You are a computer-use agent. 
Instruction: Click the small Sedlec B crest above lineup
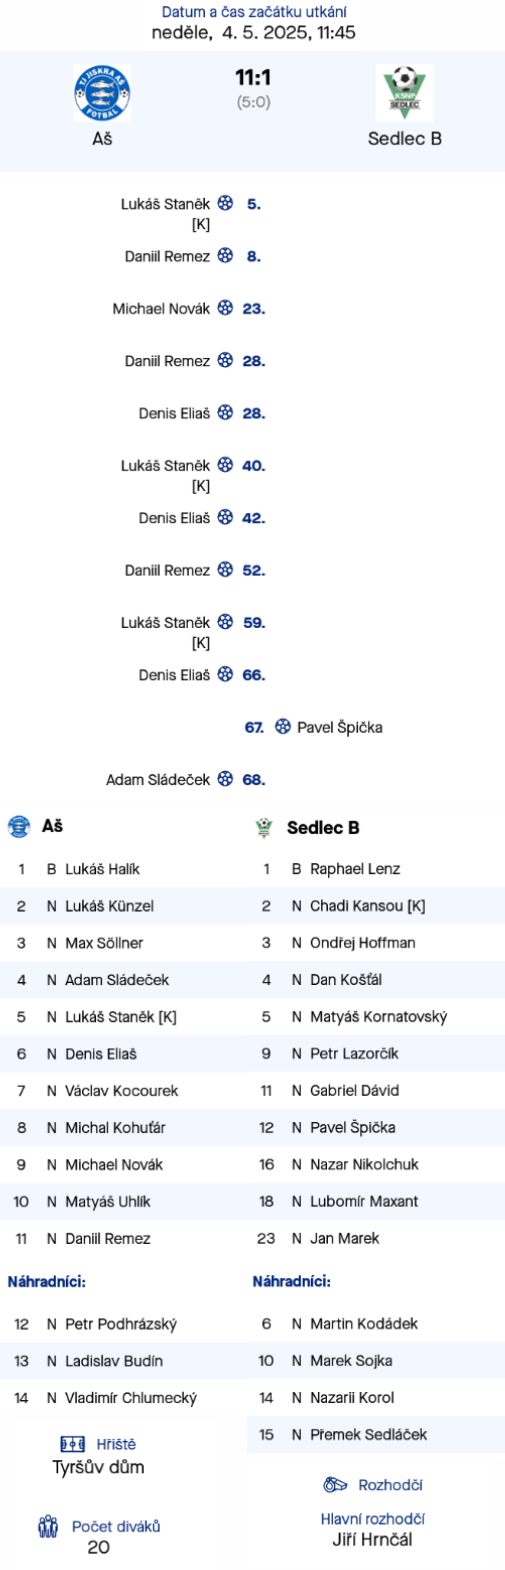tap(264, 827)
